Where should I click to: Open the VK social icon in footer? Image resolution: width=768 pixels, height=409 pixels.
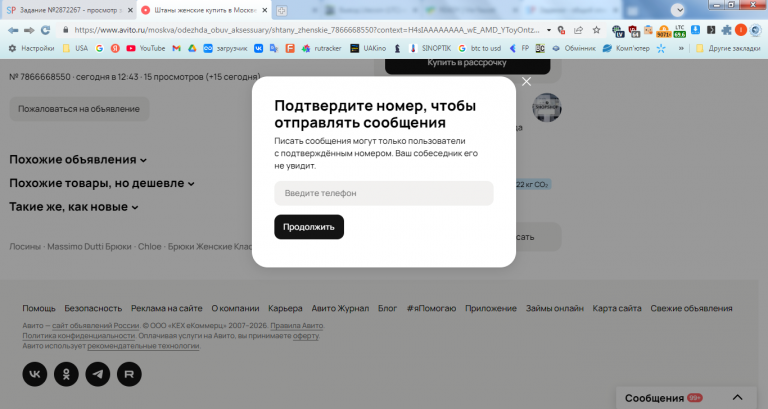click(x=35, y=374)
